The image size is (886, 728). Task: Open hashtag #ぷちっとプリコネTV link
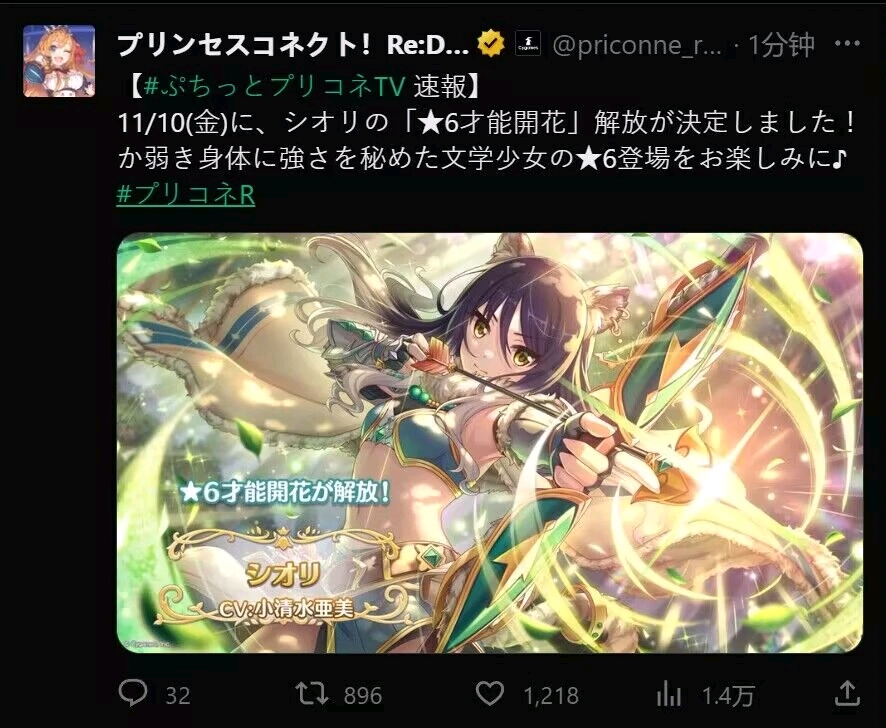275,86
